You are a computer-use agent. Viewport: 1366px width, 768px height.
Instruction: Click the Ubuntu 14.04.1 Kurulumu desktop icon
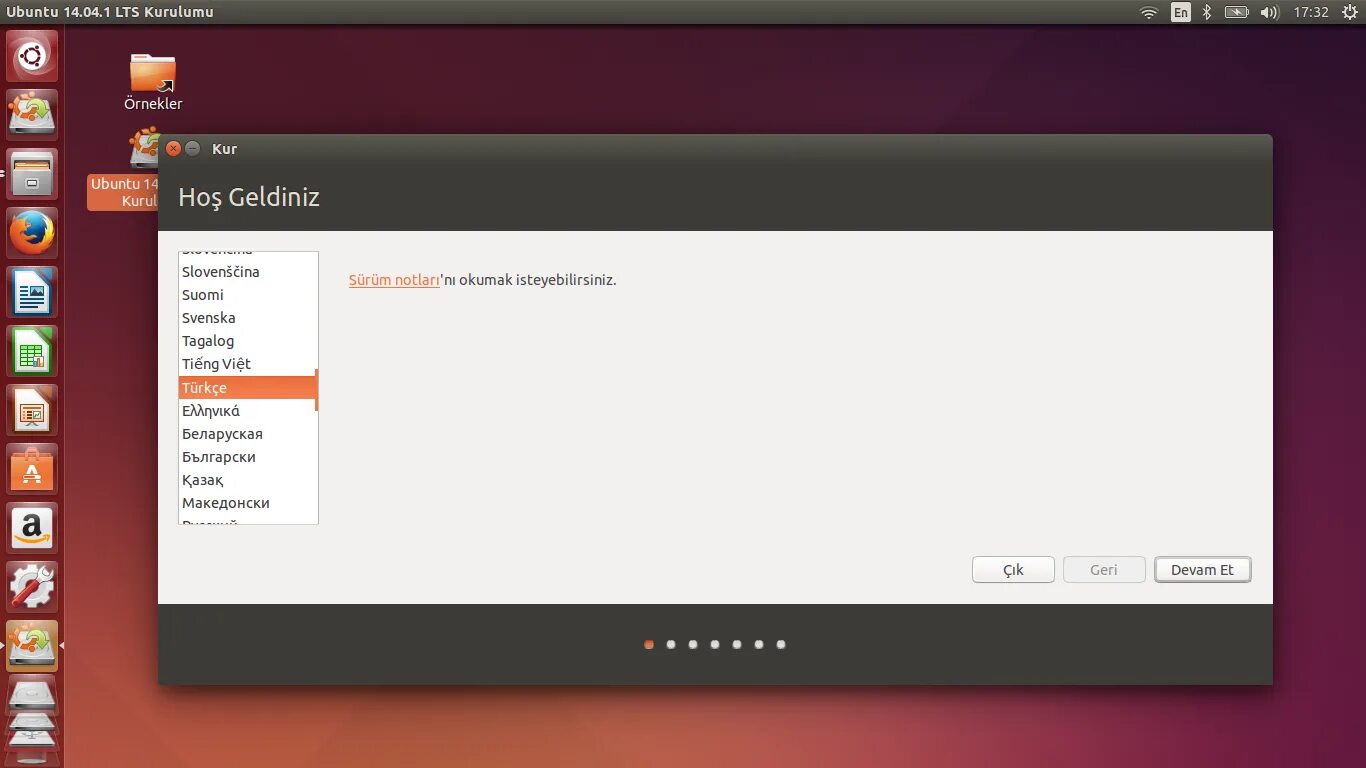click(x=124, y=170)
